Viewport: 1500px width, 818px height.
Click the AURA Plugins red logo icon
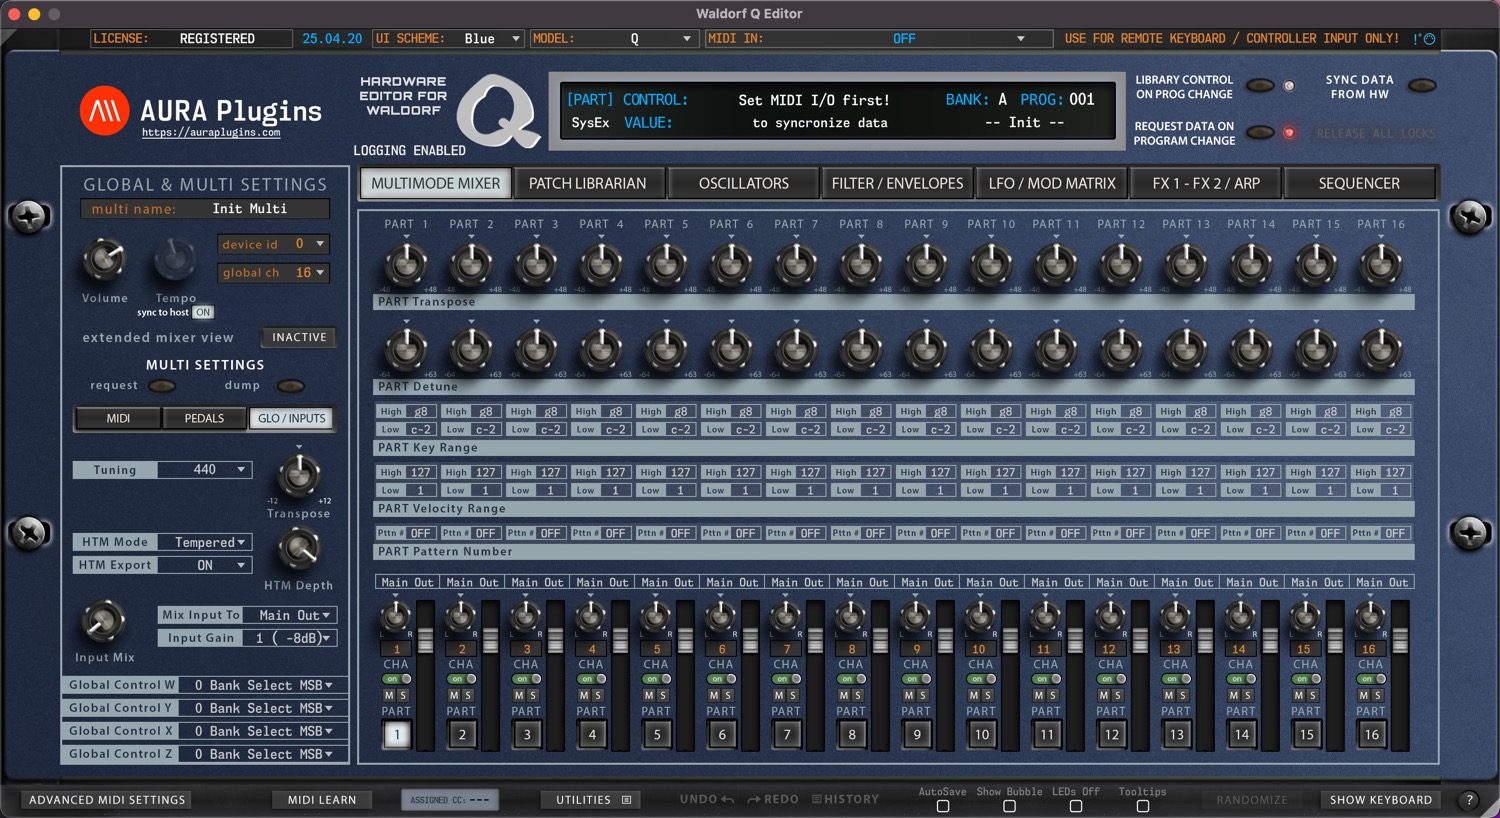pos(105,110)
